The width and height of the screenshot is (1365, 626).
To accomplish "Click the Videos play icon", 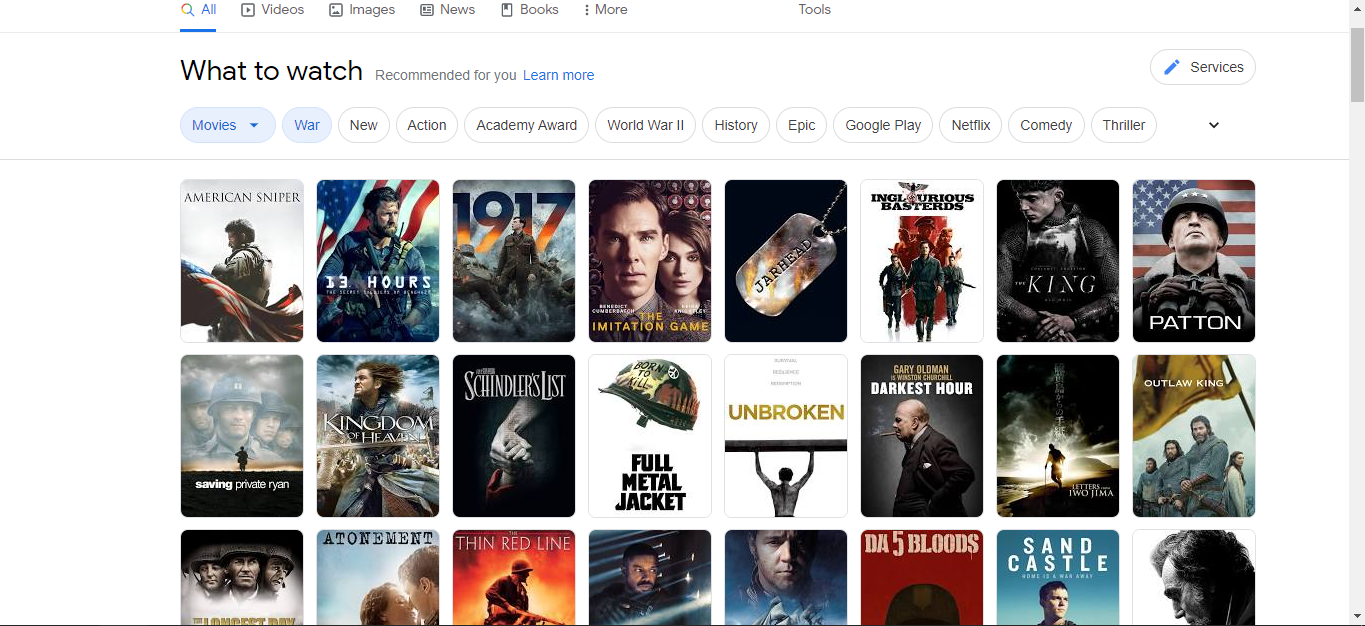I will [248, 9].
